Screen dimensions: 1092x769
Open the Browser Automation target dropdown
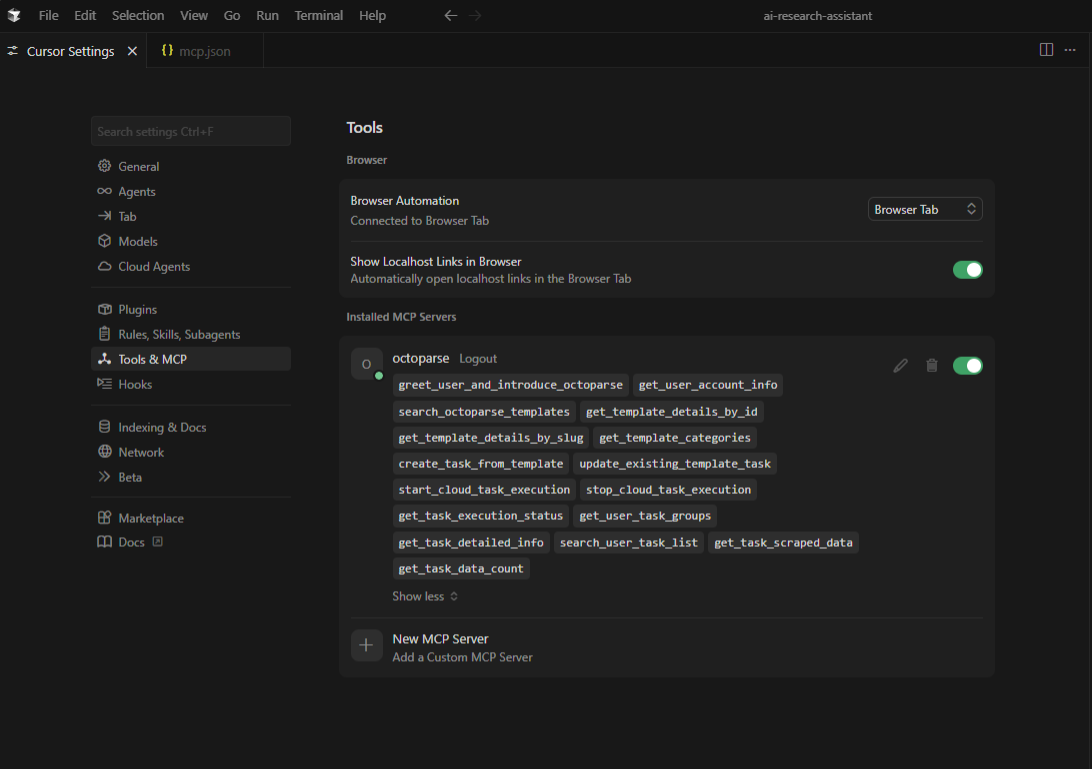[x=924, y=209]
